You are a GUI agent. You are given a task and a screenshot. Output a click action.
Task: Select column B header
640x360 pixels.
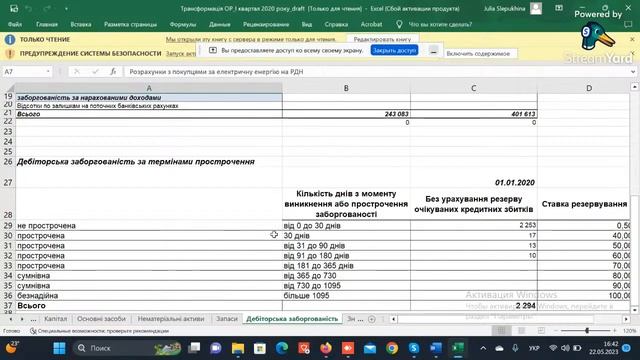(x=346, y=88)
